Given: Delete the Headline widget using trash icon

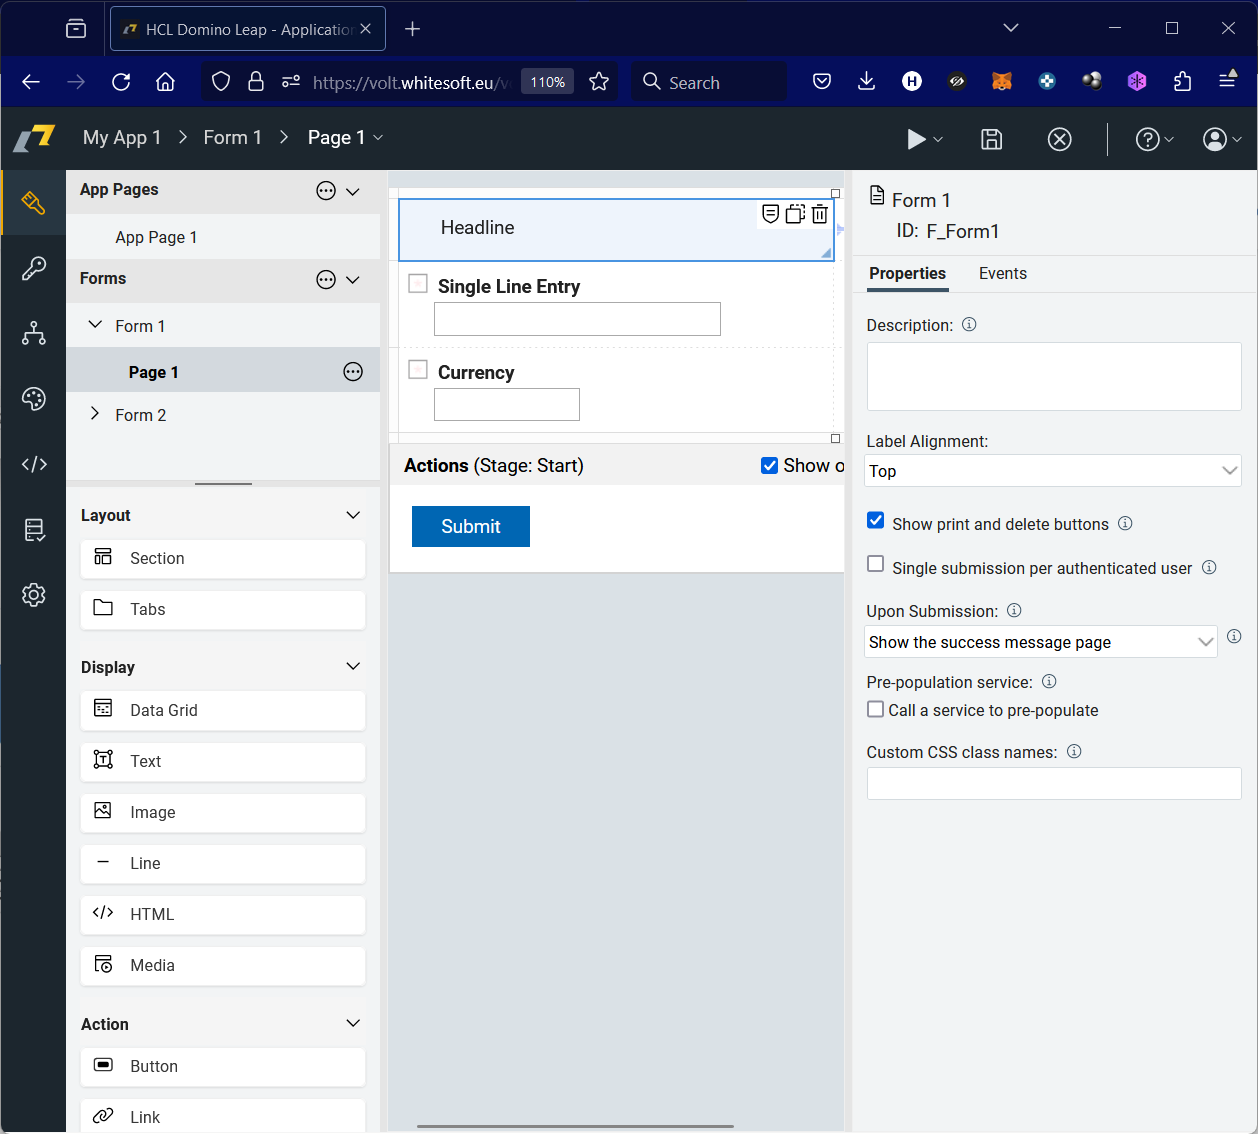Looking at the screenshot, I should (x=819, y=213).
